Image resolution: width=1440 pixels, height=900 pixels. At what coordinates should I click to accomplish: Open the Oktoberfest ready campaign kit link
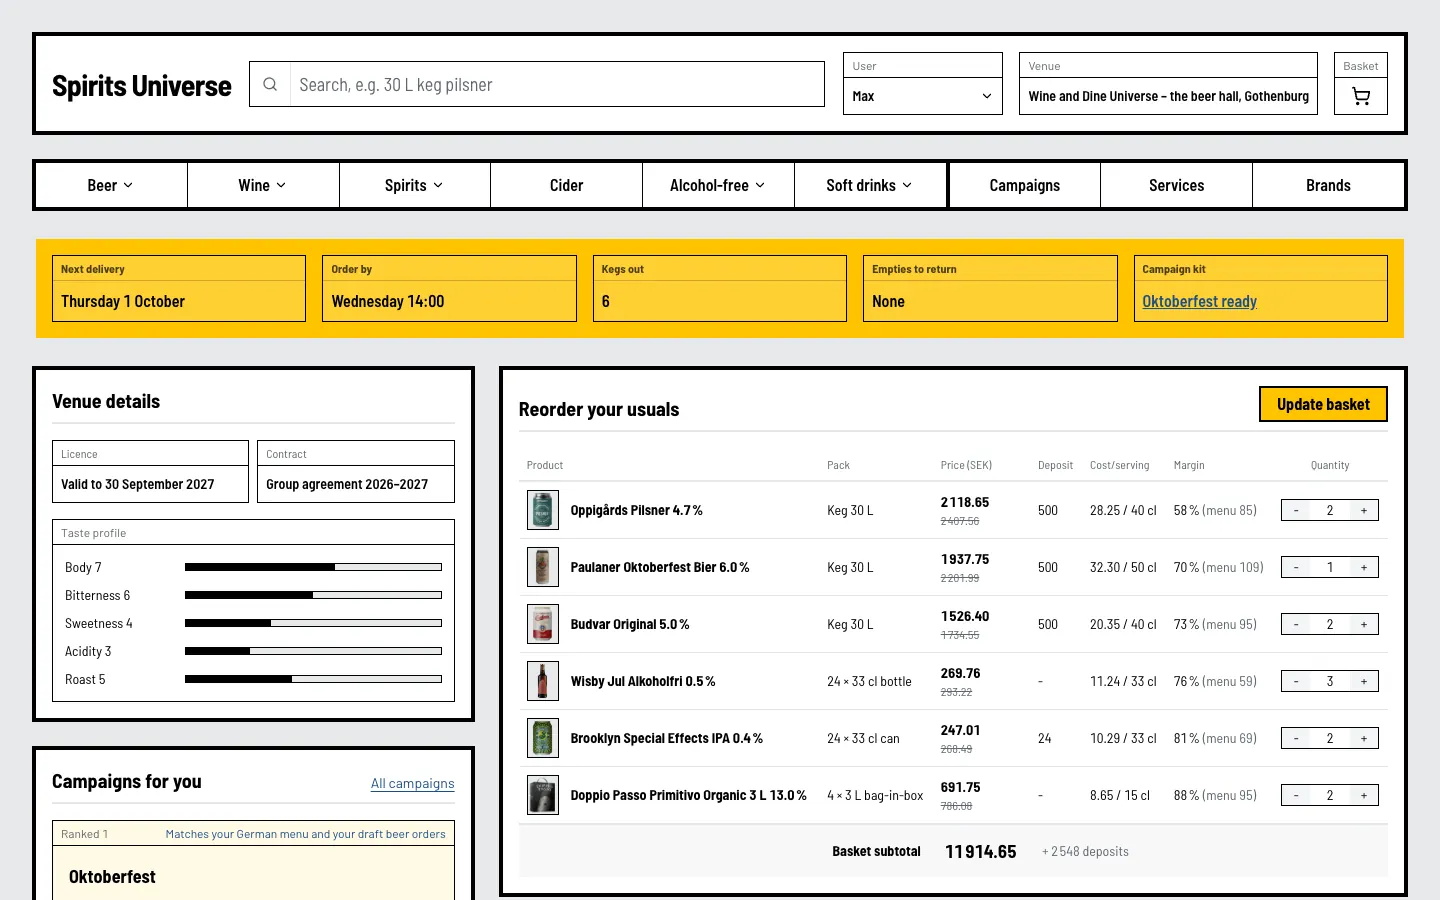[x=1199, y=301]
